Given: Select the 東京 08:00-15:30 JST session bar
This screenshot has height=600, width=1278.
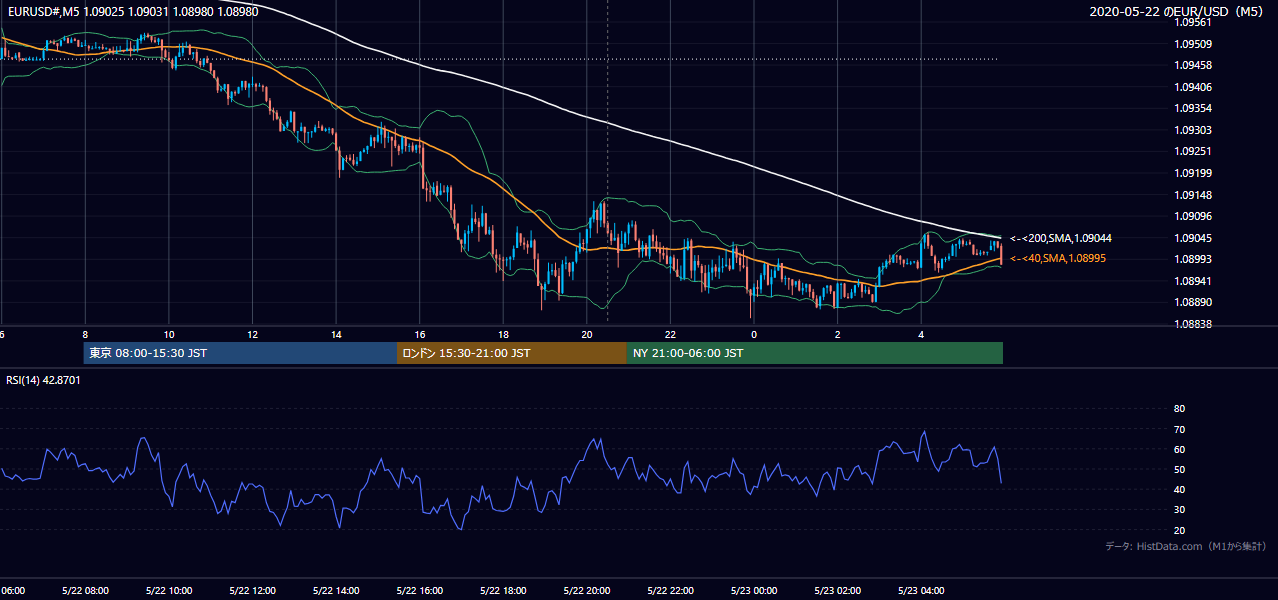Looking at the screenshot, I should click(240, 353).
